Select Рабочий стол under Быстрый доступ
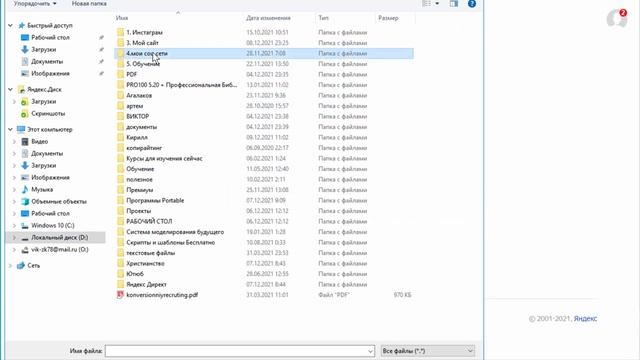Screen dimensions: 640x360 pyautogui.click(x=50, y=38)
